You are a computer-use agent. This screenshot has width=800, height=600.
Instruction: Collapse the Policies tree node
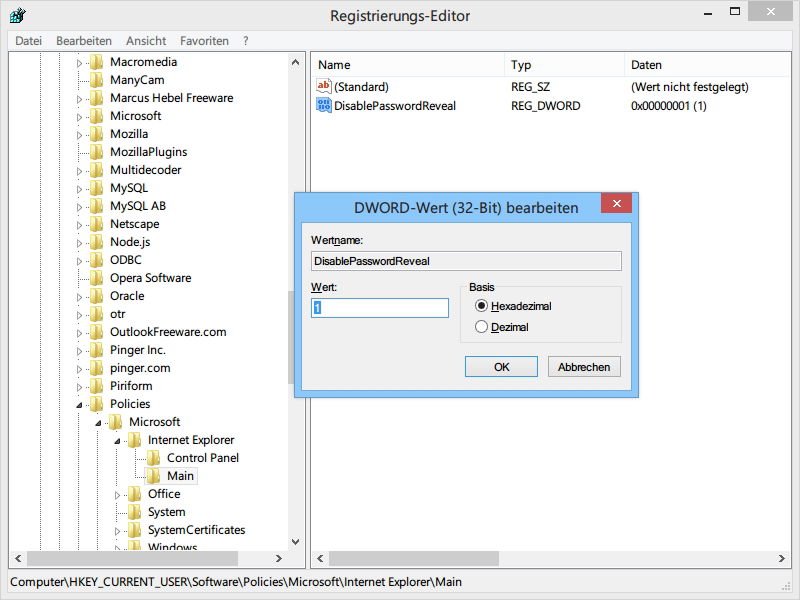coord(79,405)
